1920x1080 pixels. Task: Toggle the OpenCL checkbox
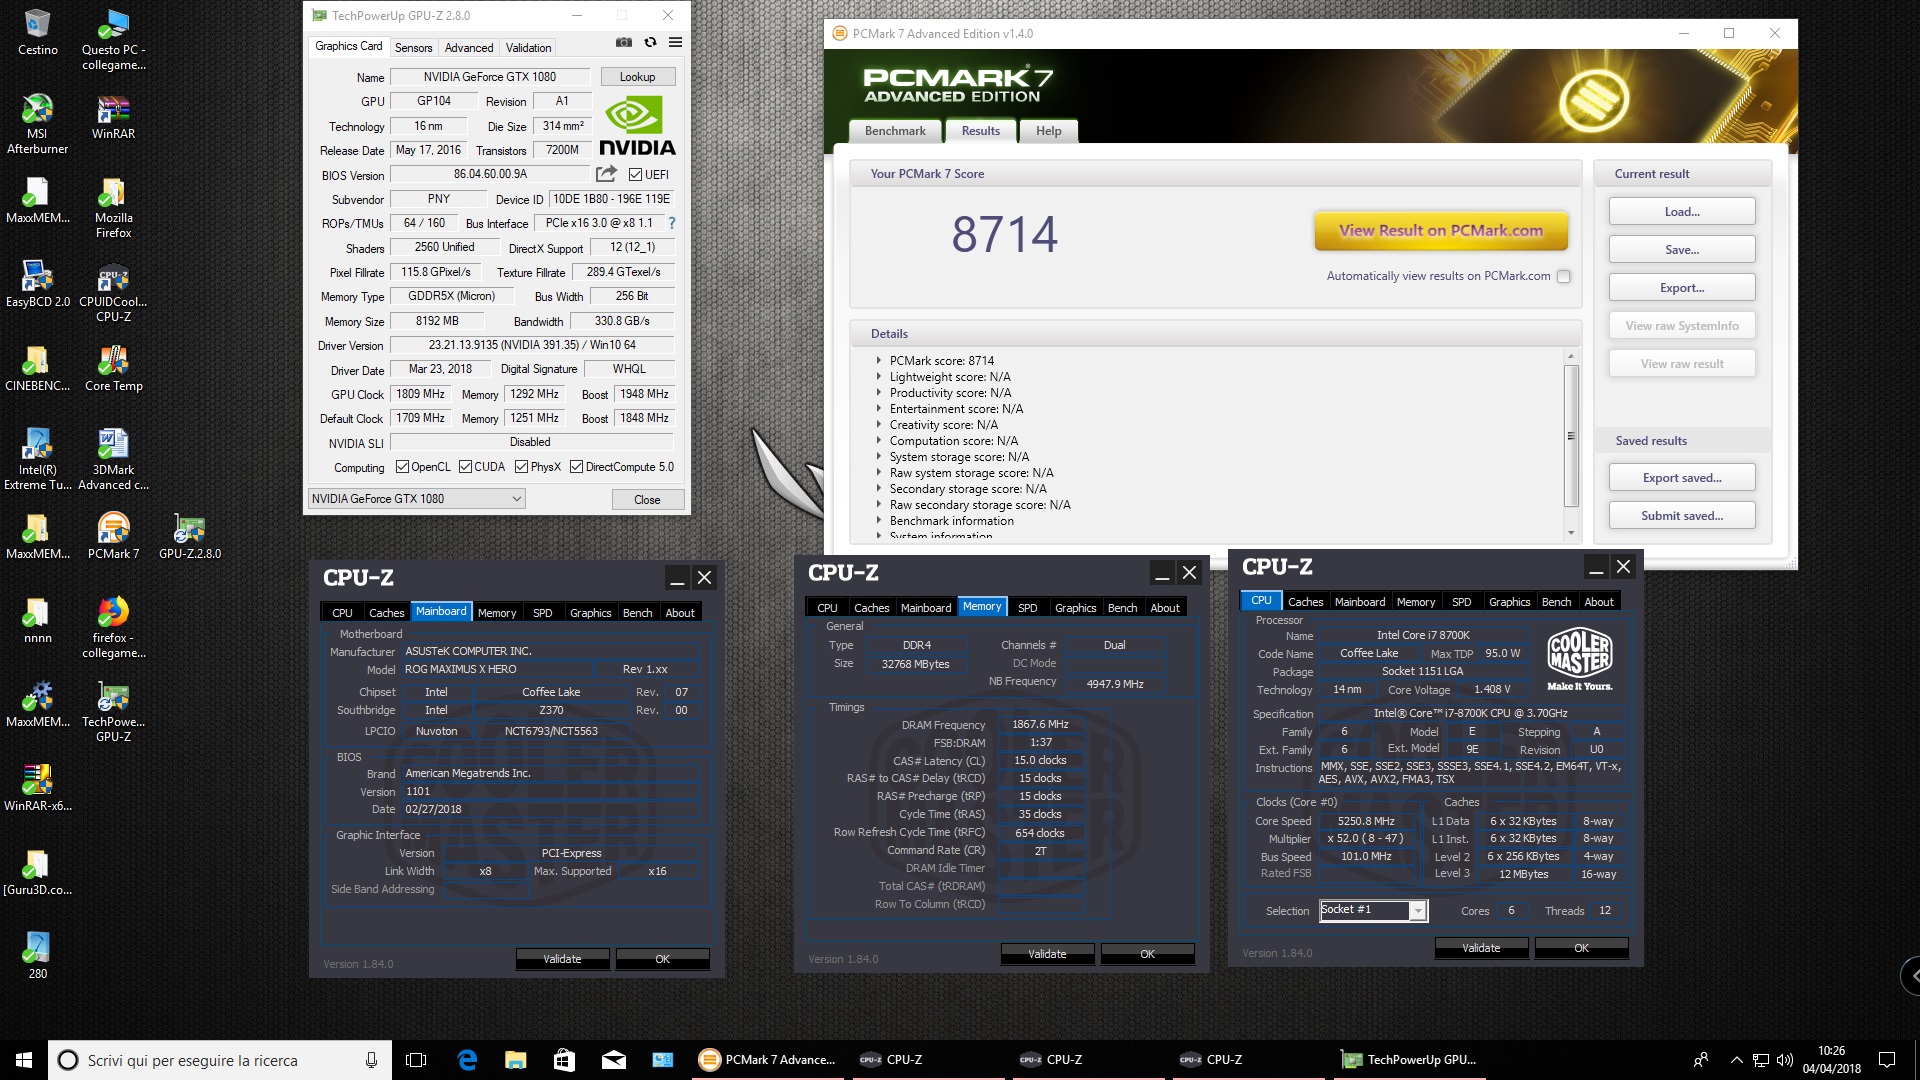click(x=402, y=466)
